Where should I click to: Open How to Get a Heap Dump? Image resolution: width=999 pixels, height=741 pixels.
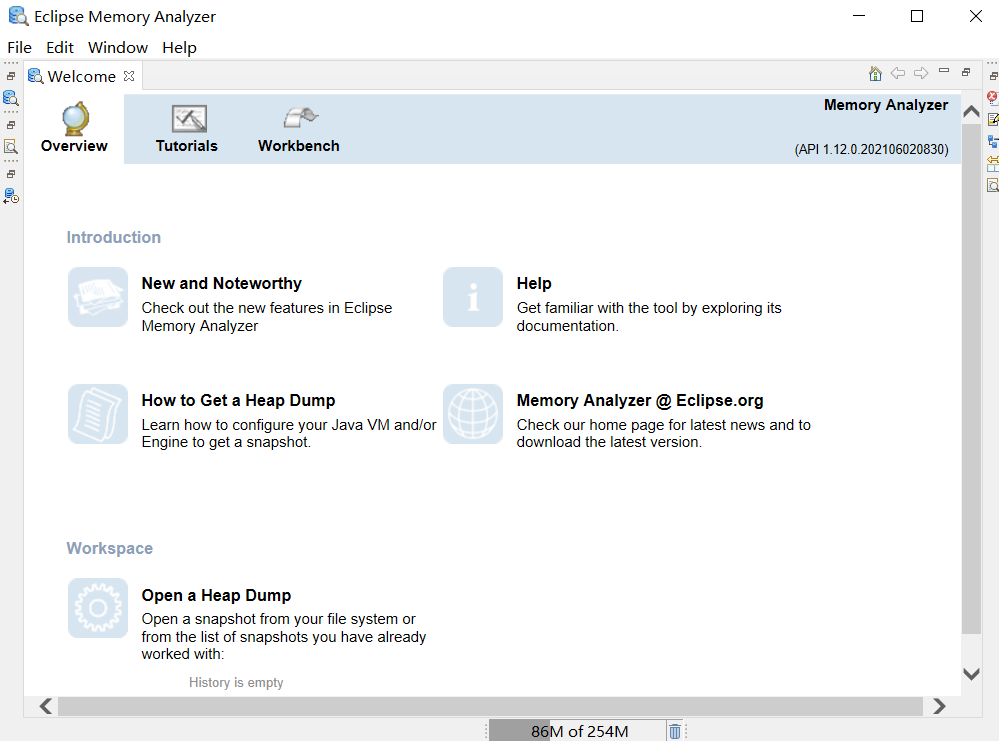tap(238, 400)
